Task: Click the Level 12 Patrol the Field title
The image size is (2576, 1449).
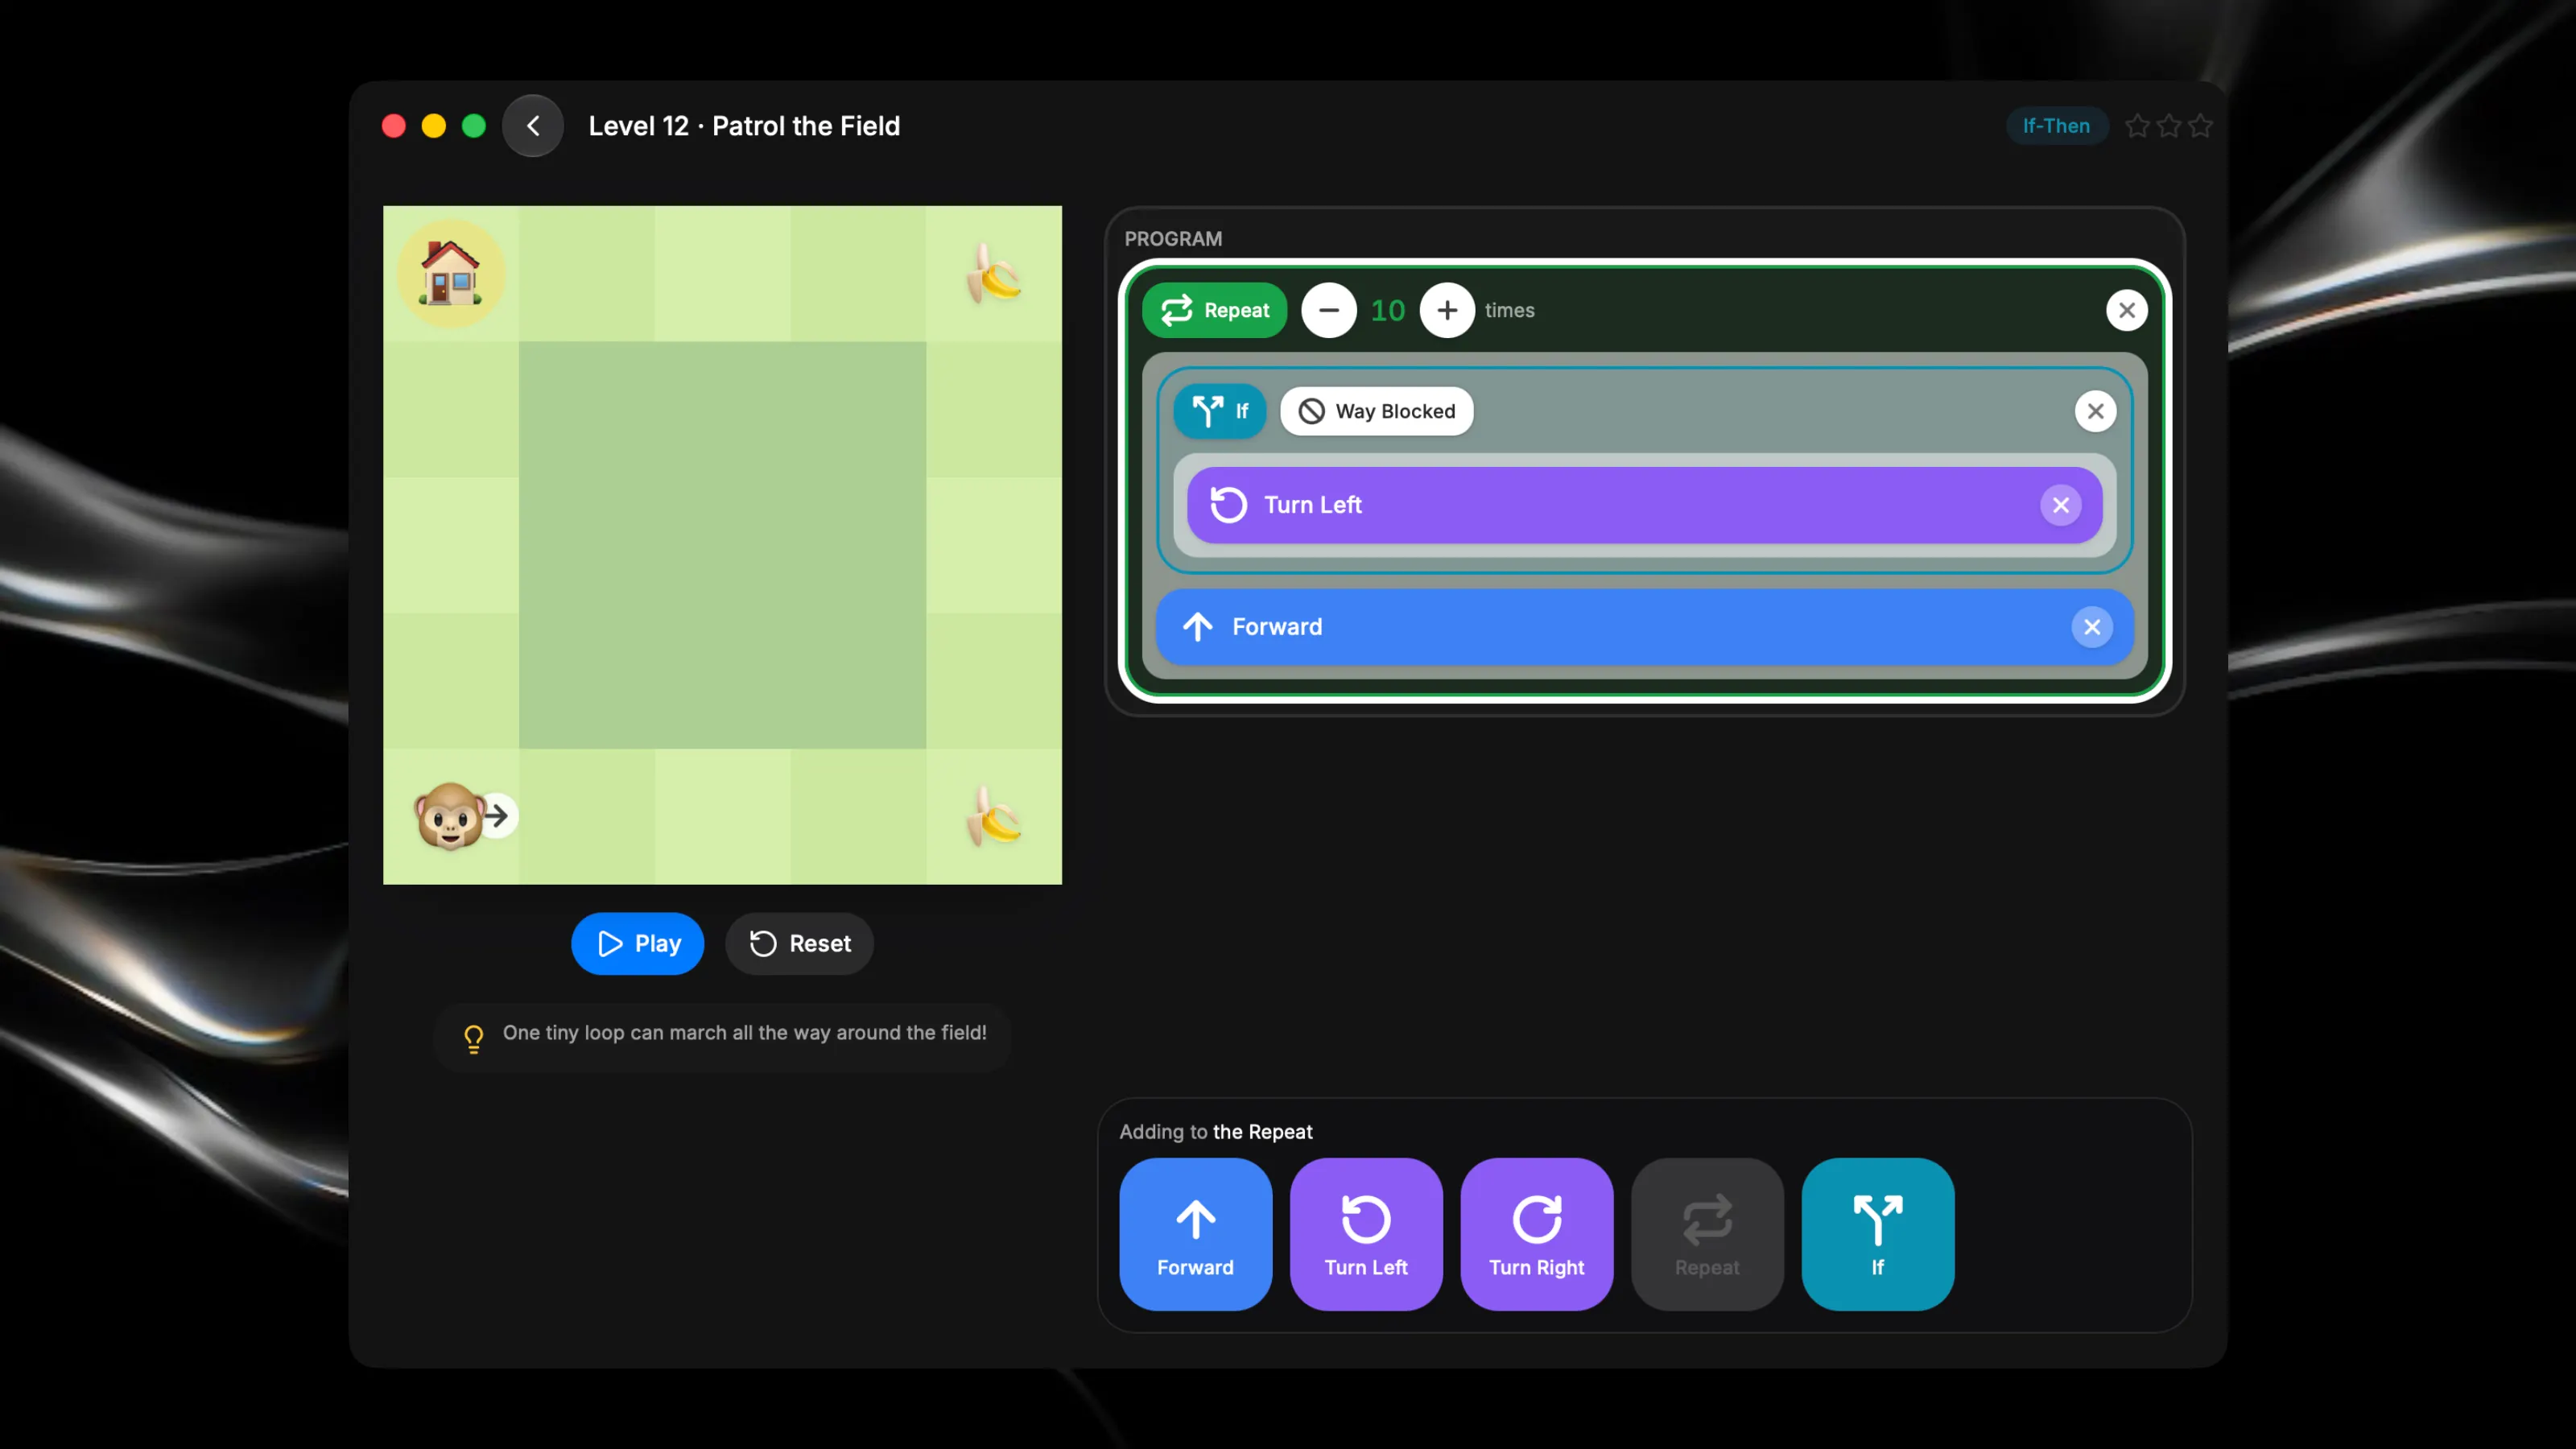Action: [x=744, y=126]
